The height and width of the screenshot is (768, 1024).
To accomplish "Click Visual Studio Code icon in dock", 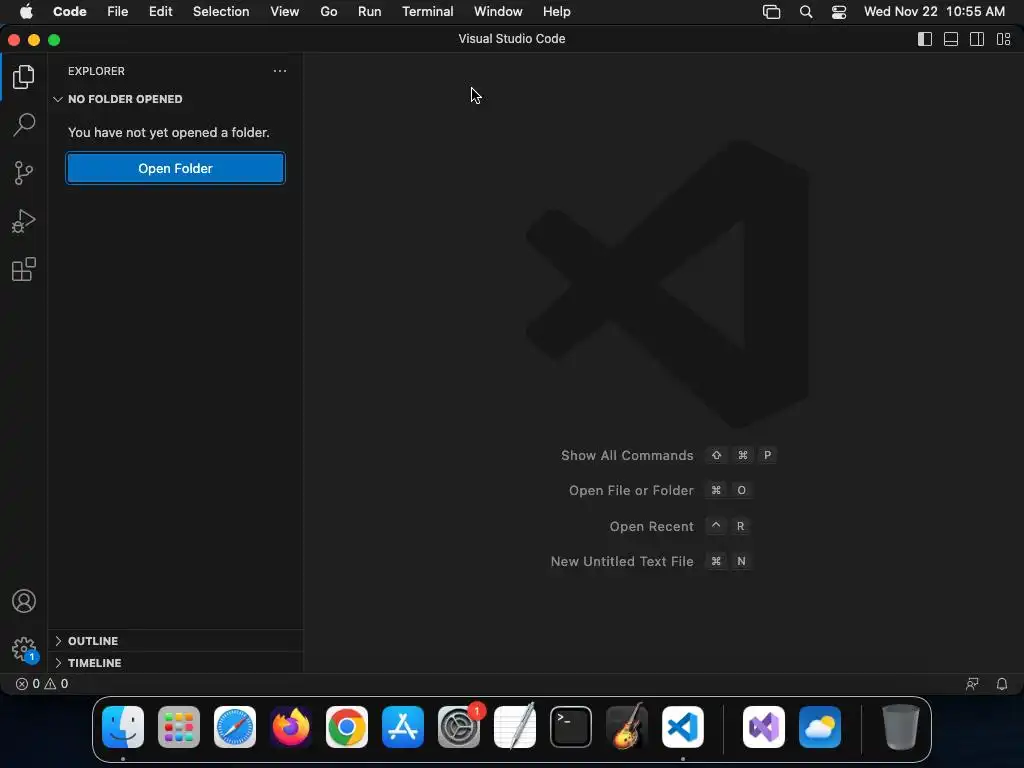I will point(683,727).
